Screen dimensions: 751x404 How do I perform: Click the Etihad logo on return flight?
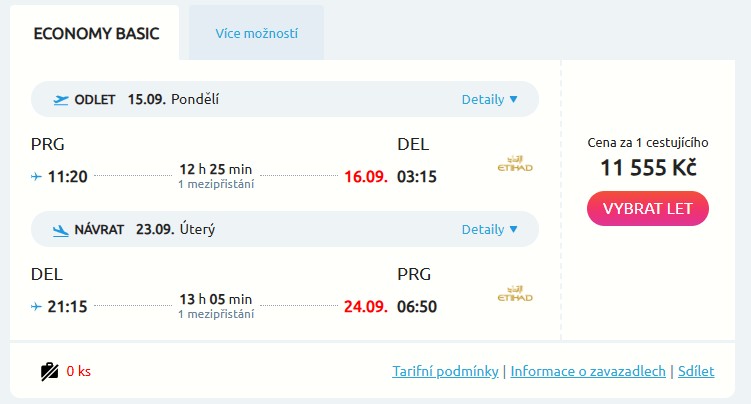[x=516, y=295]
